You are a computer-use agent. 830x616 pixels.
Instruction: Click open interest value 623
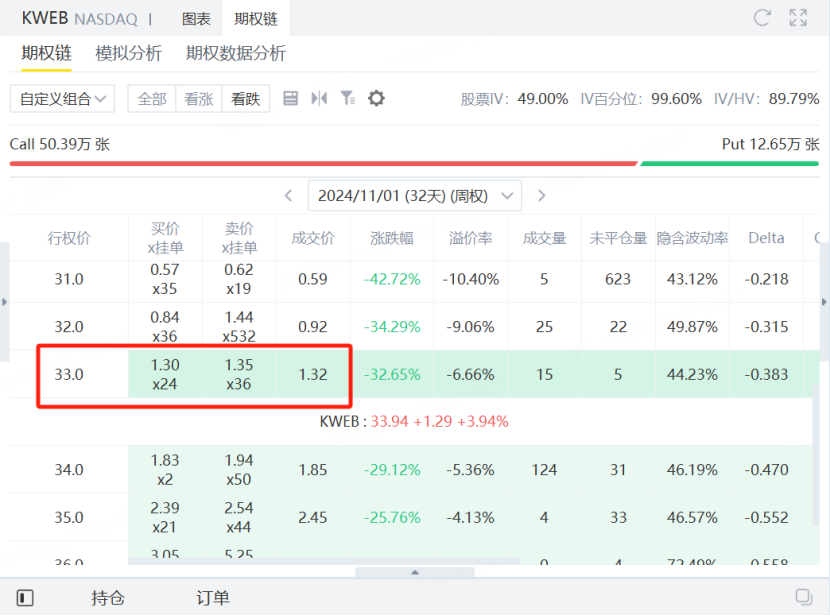point(618,279)
